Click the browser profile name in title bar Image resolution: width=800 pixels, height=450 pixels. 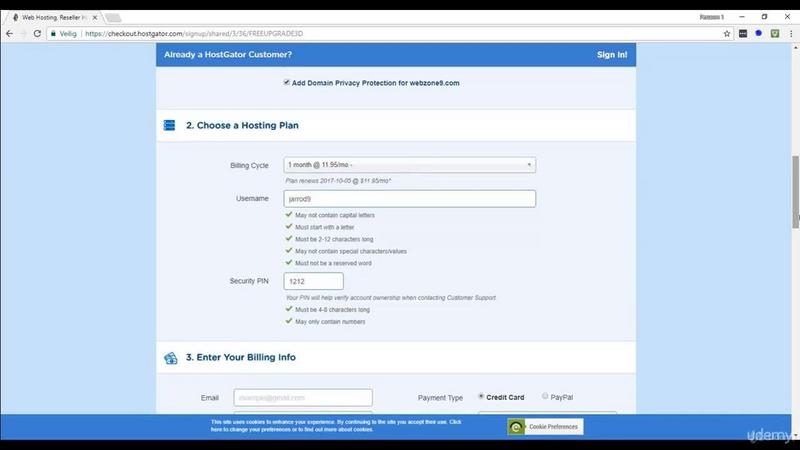[x=711, y=17]
